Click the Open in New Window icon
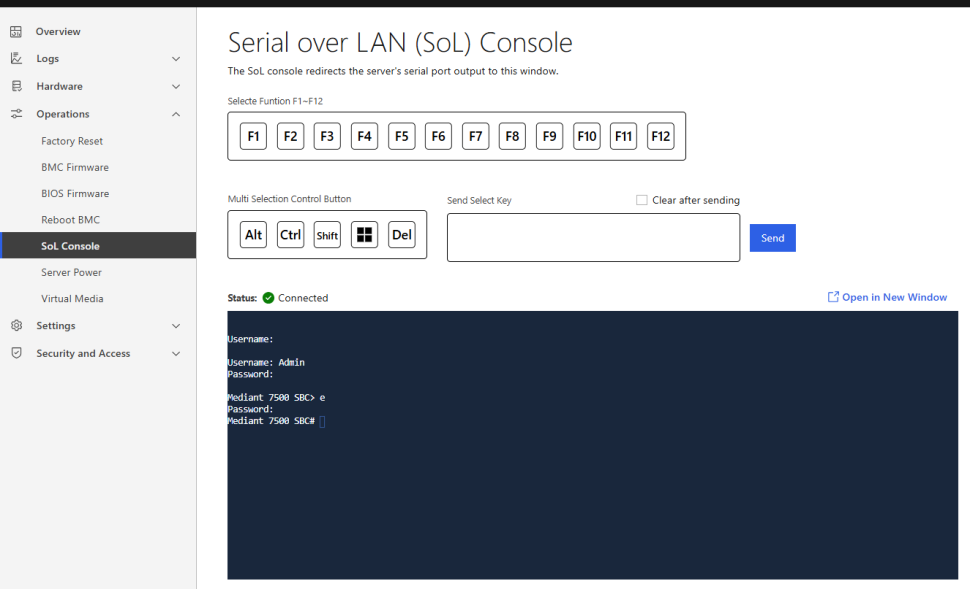970x589 pixels. coord(833,297)
